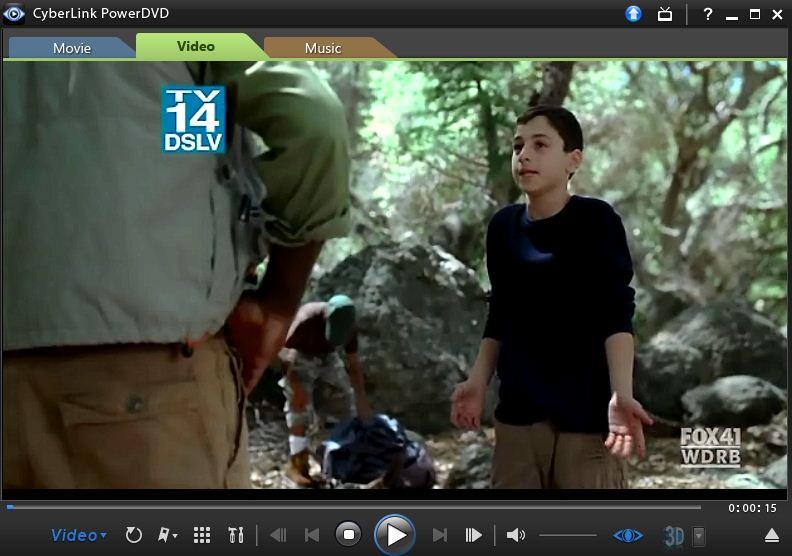Open the Video source dropdown menu
Screen dimensions: 792x556
79,535
